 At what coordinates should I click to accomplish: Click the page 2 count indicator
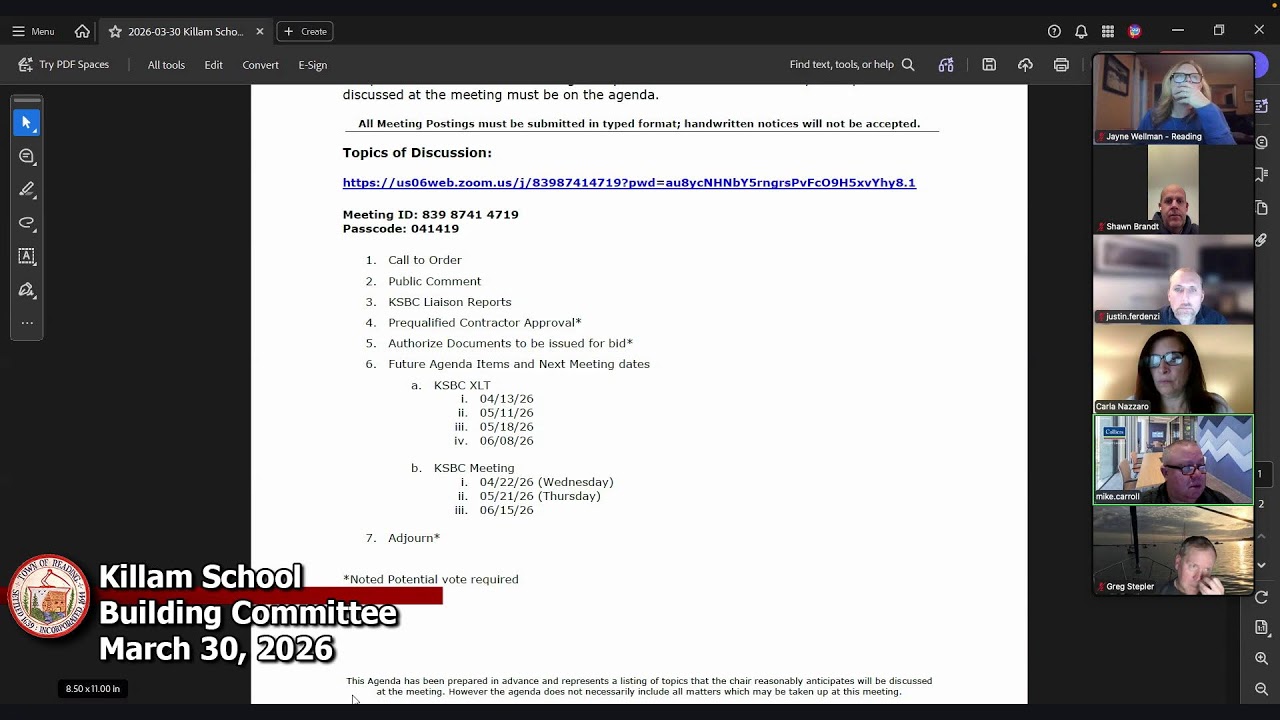[1261, 504]
